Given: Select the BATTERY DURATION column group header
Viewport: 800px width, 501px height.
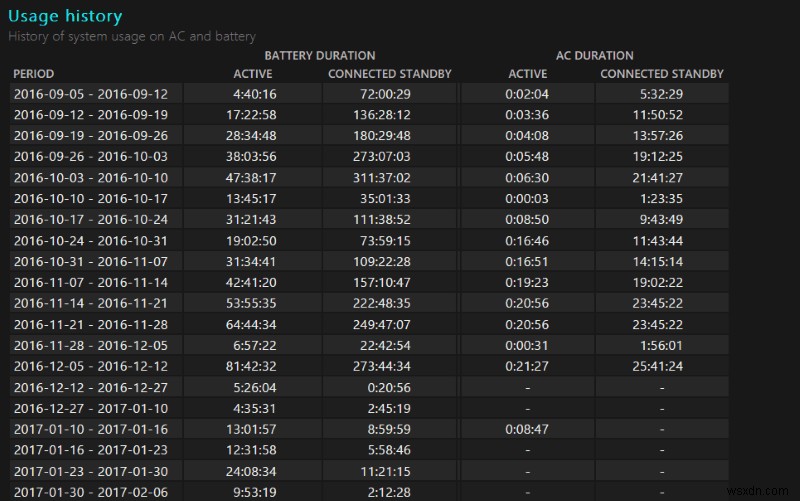Looking at the screenshot, I should [x=320, y=56].
